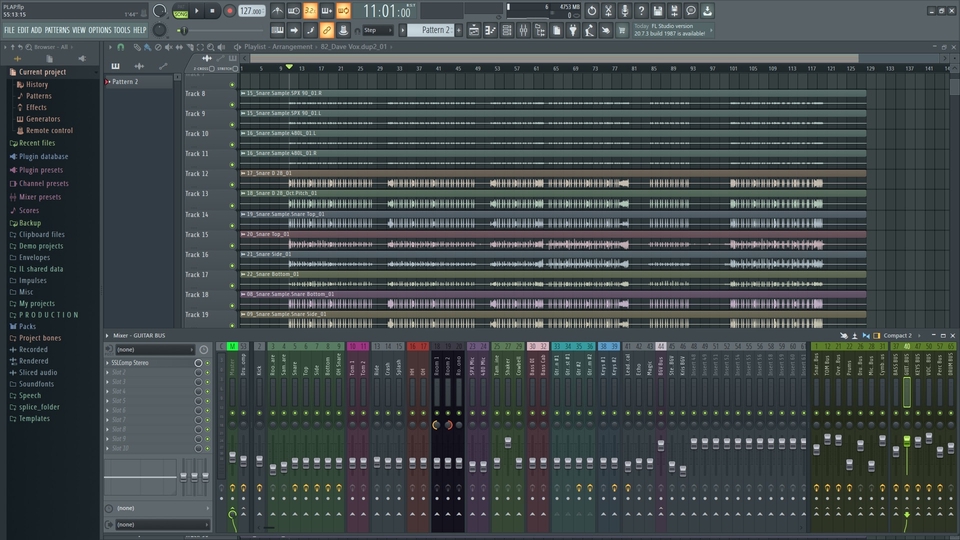The height and width of the screenshot is (540, 960).
Task: Click the save project floppy icon
Action: pos(658,10)
